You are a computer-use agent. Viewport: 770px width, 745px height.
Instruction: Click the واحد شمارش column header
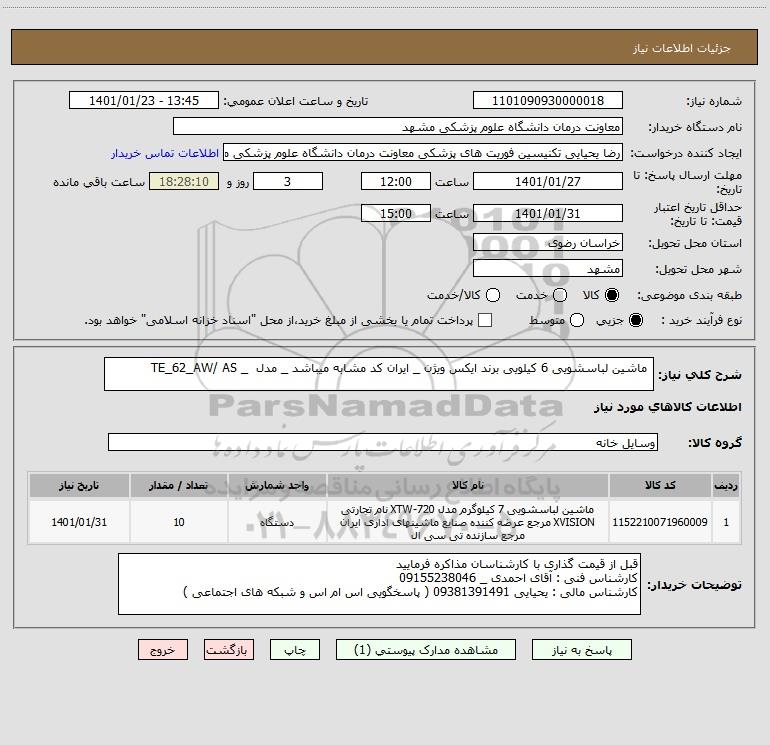[277, 485]
